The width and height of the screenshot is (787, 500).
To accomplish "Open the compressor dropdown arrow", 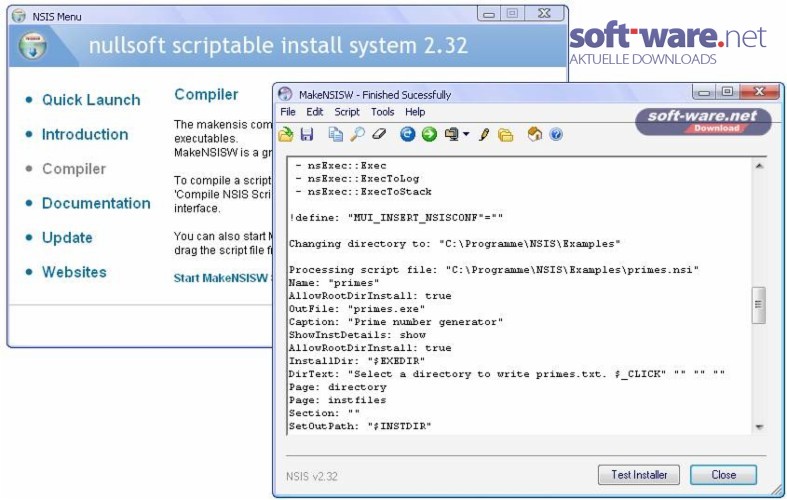I will 466,134.
